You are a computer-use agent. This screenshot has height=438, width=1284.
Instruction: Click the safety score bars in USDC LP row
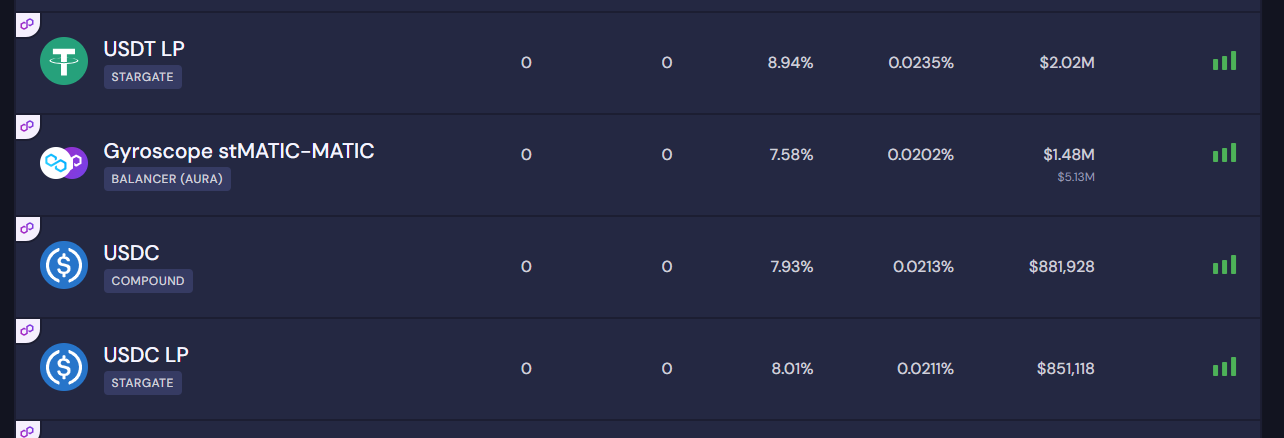(x=1224, y=367)
